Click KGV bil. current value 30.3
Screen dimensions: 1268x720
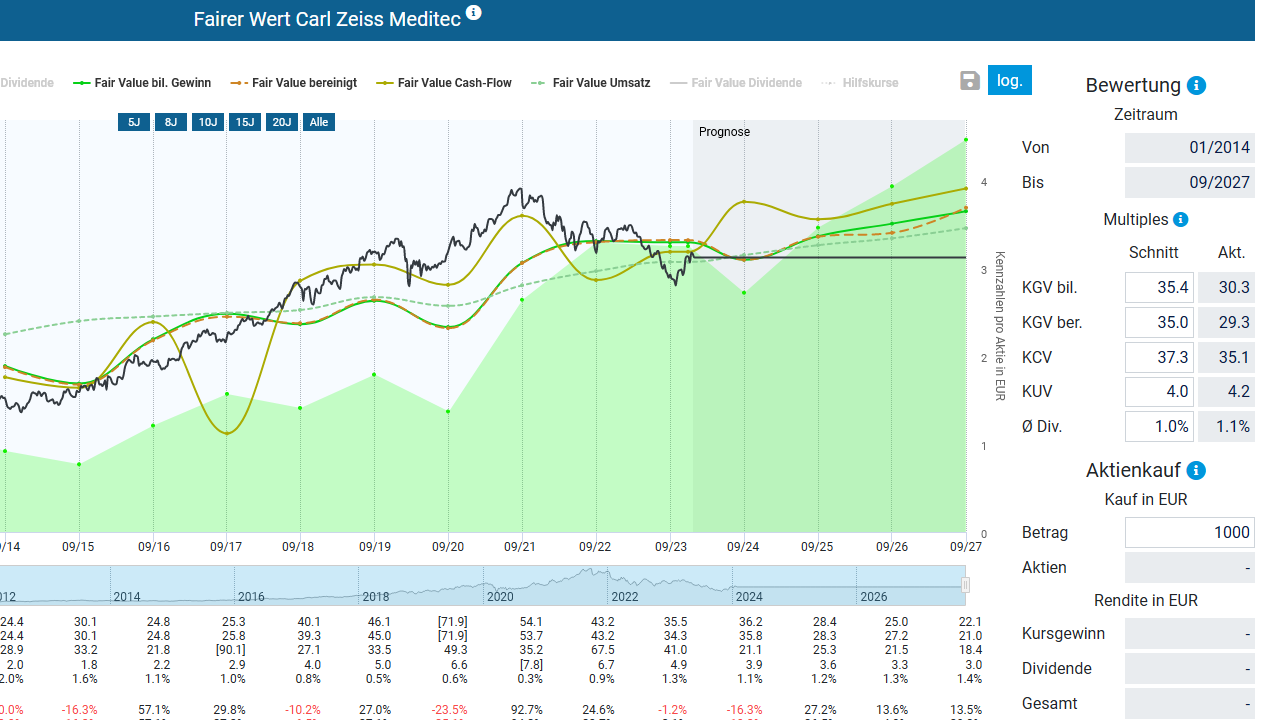1226,288
